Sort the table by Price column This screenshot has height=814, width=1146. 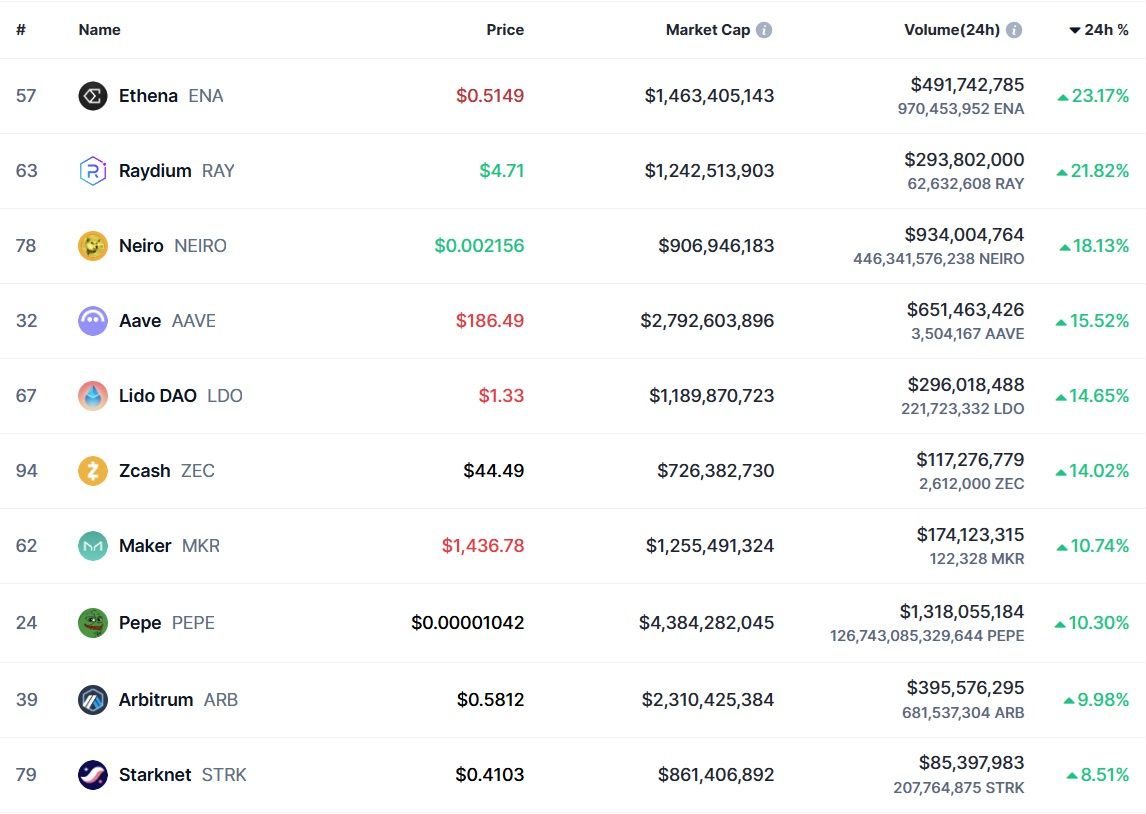tap(505, 30)
